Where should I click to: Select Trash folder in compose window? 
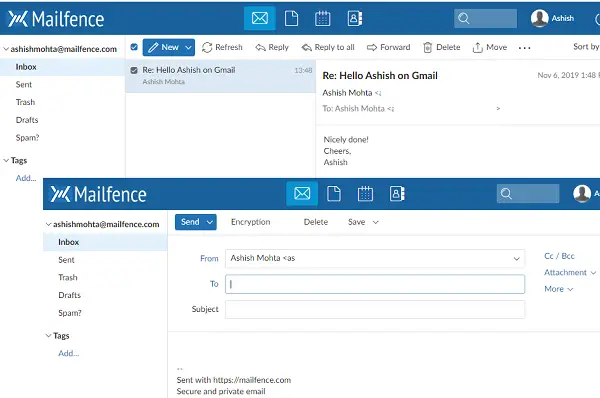point(68,277)
